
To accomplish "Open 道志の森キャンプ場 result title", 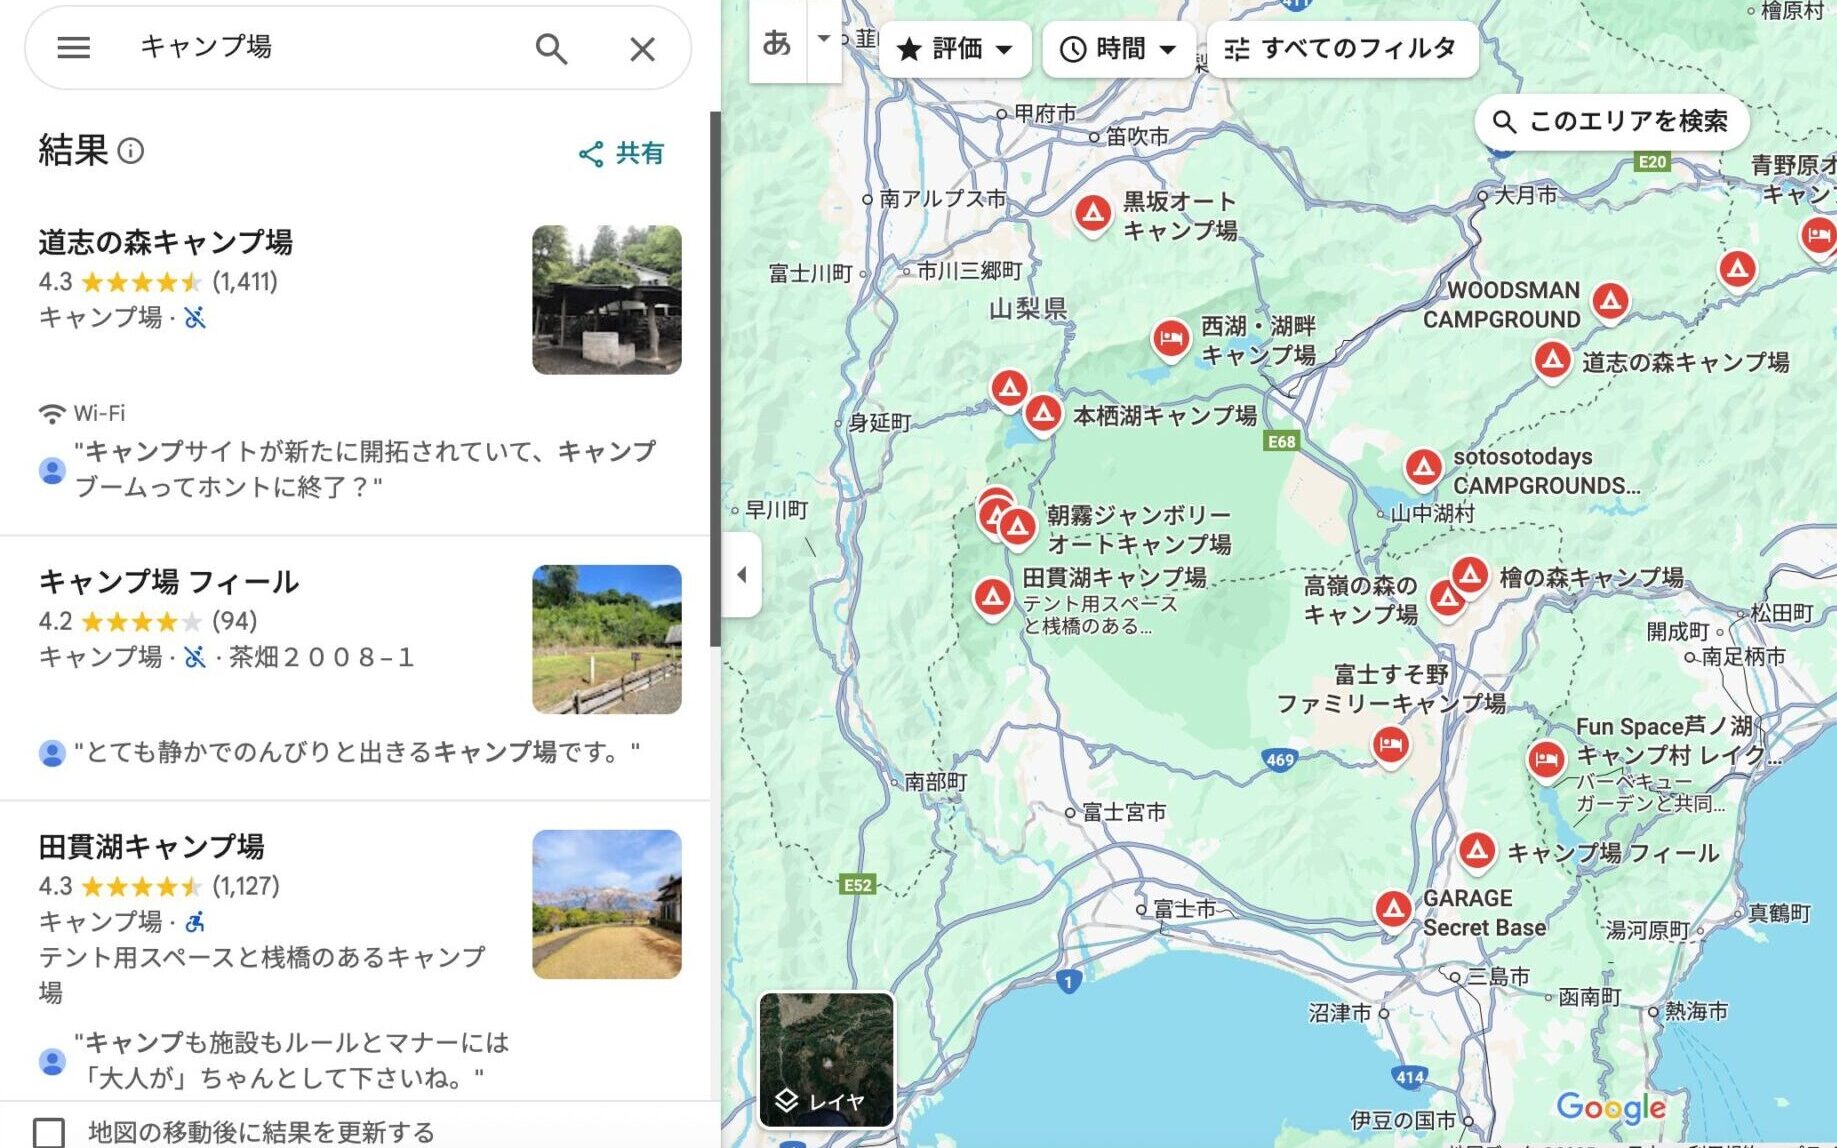I will pos(166,242).
